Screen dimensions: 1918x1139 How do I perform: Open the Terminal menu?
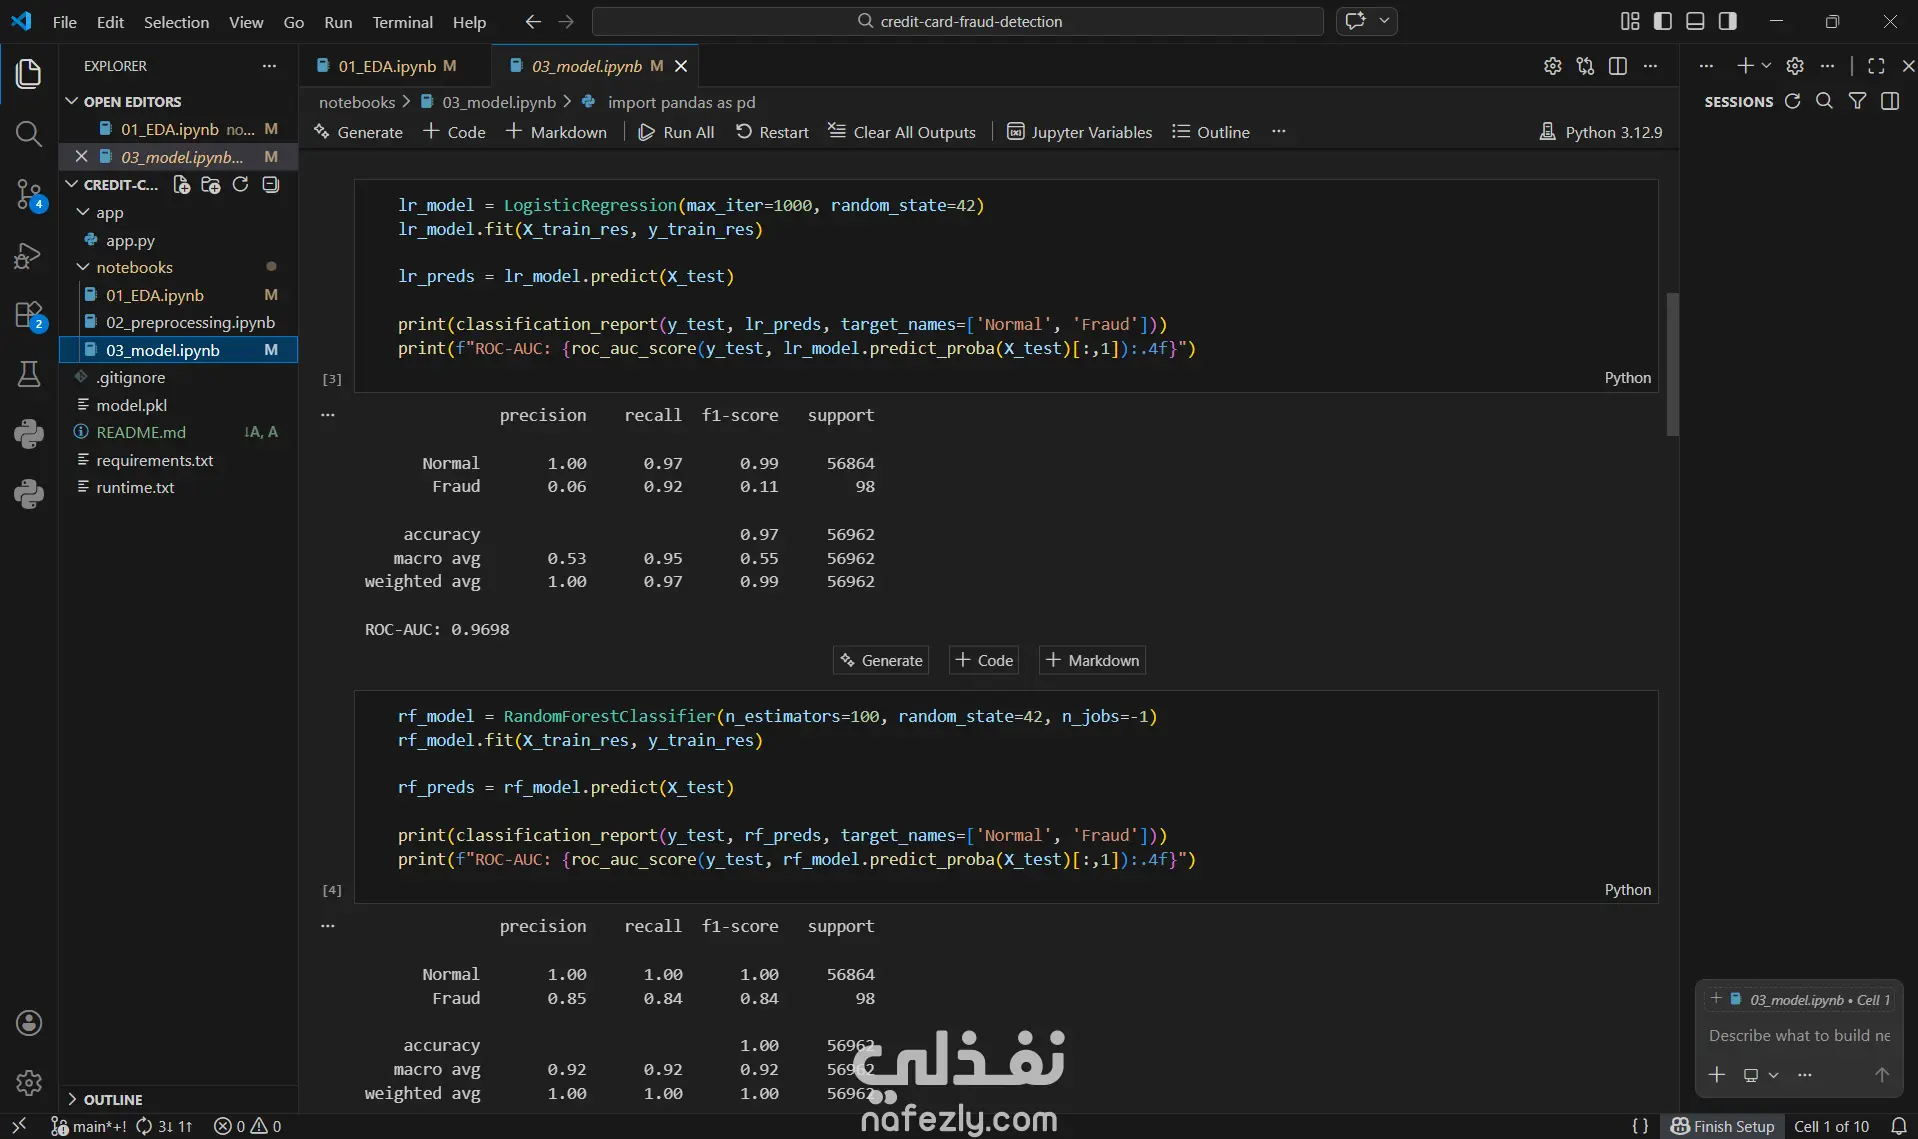(402, 22)
